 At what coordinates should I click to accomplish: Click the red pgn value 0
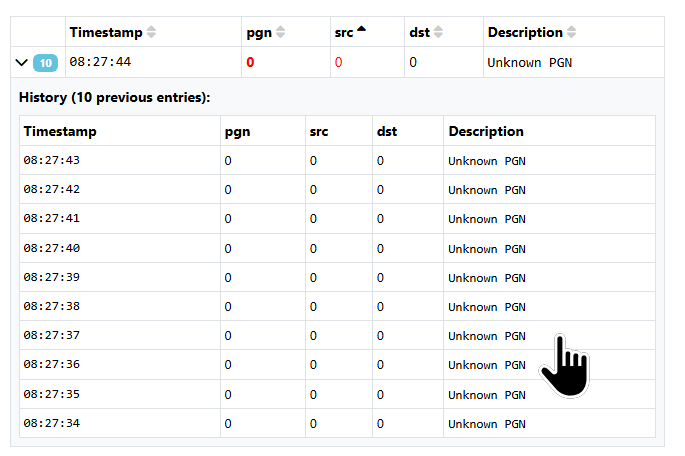coord(250,62)
